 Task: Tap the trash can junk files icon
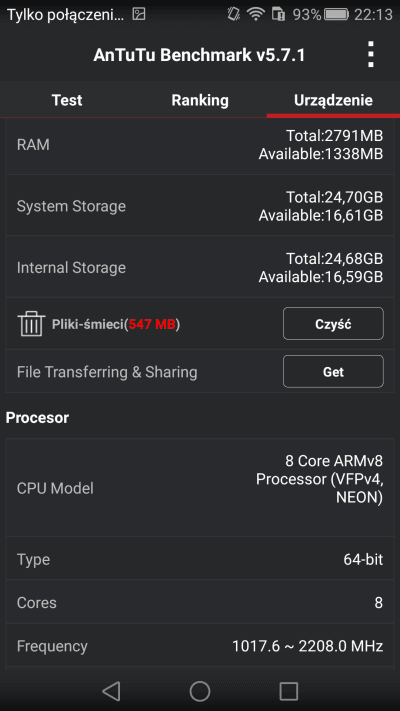coord(31,323)
